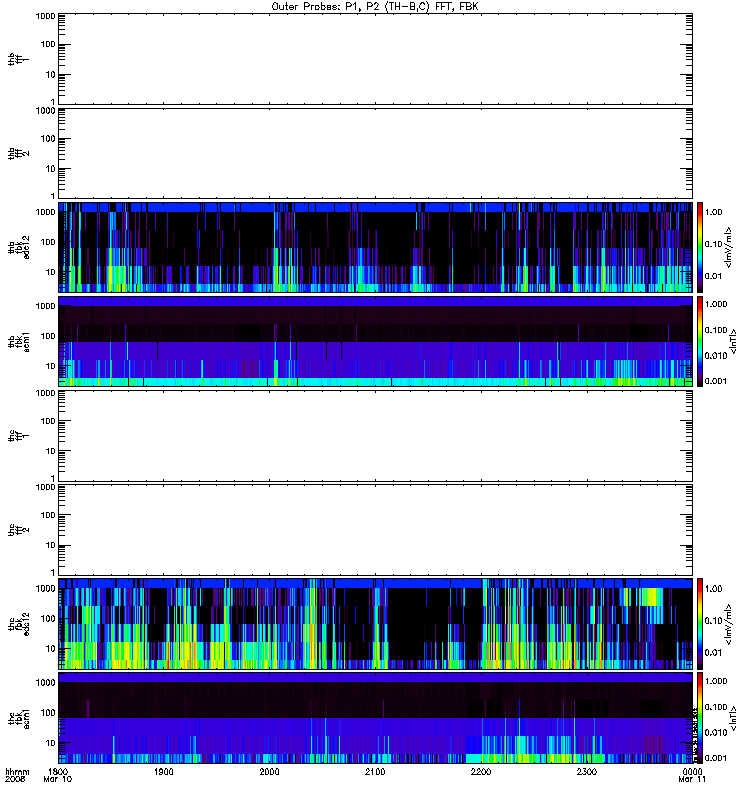
Task: Click the 'thc fbk scm1' panel axis label
Action: [18, 718]
